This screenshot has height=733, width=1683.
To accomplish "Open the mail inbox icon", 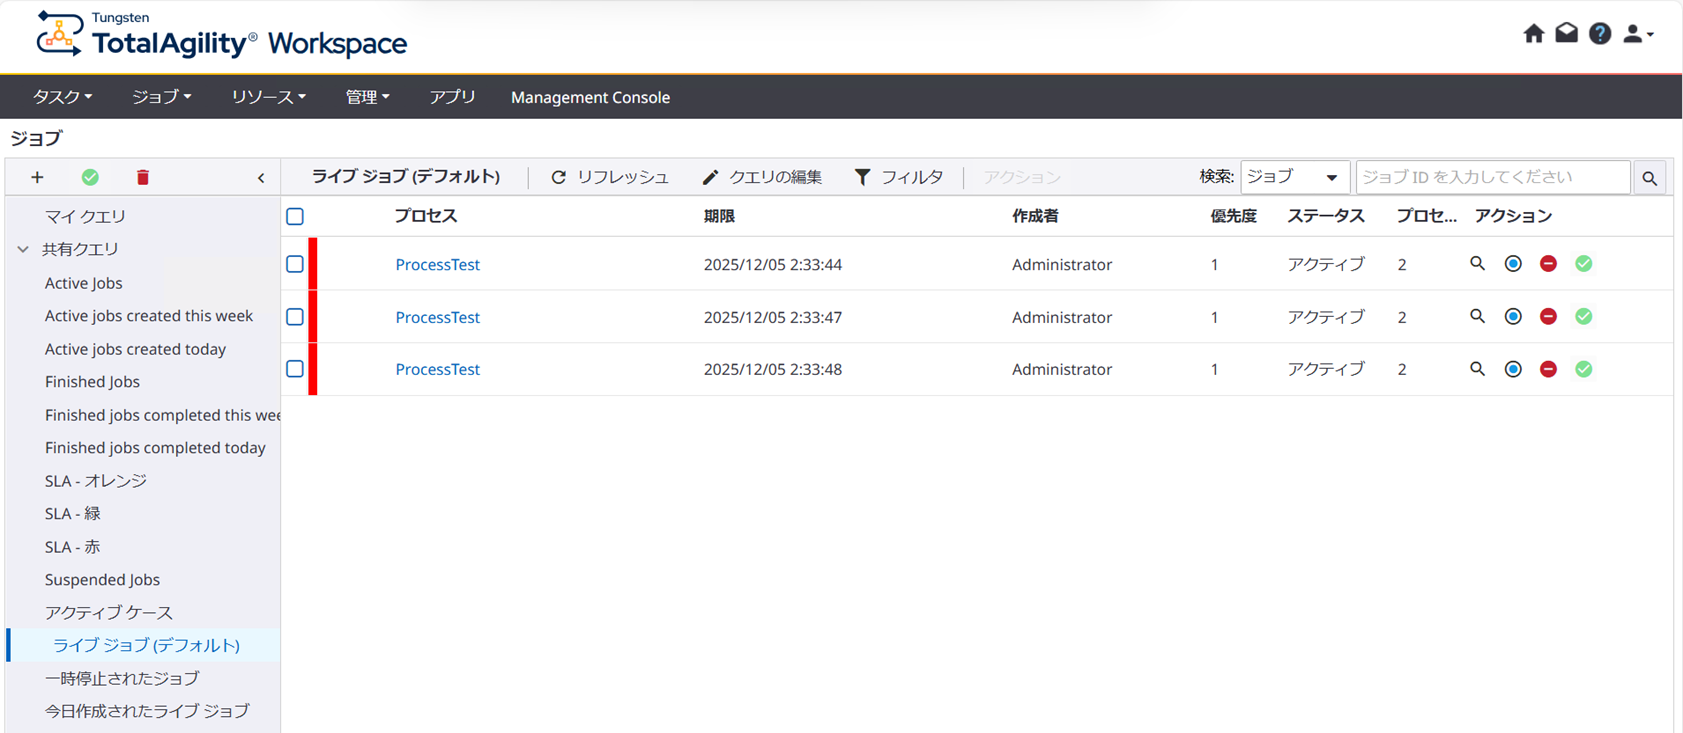I will [x=1566, y=33].
